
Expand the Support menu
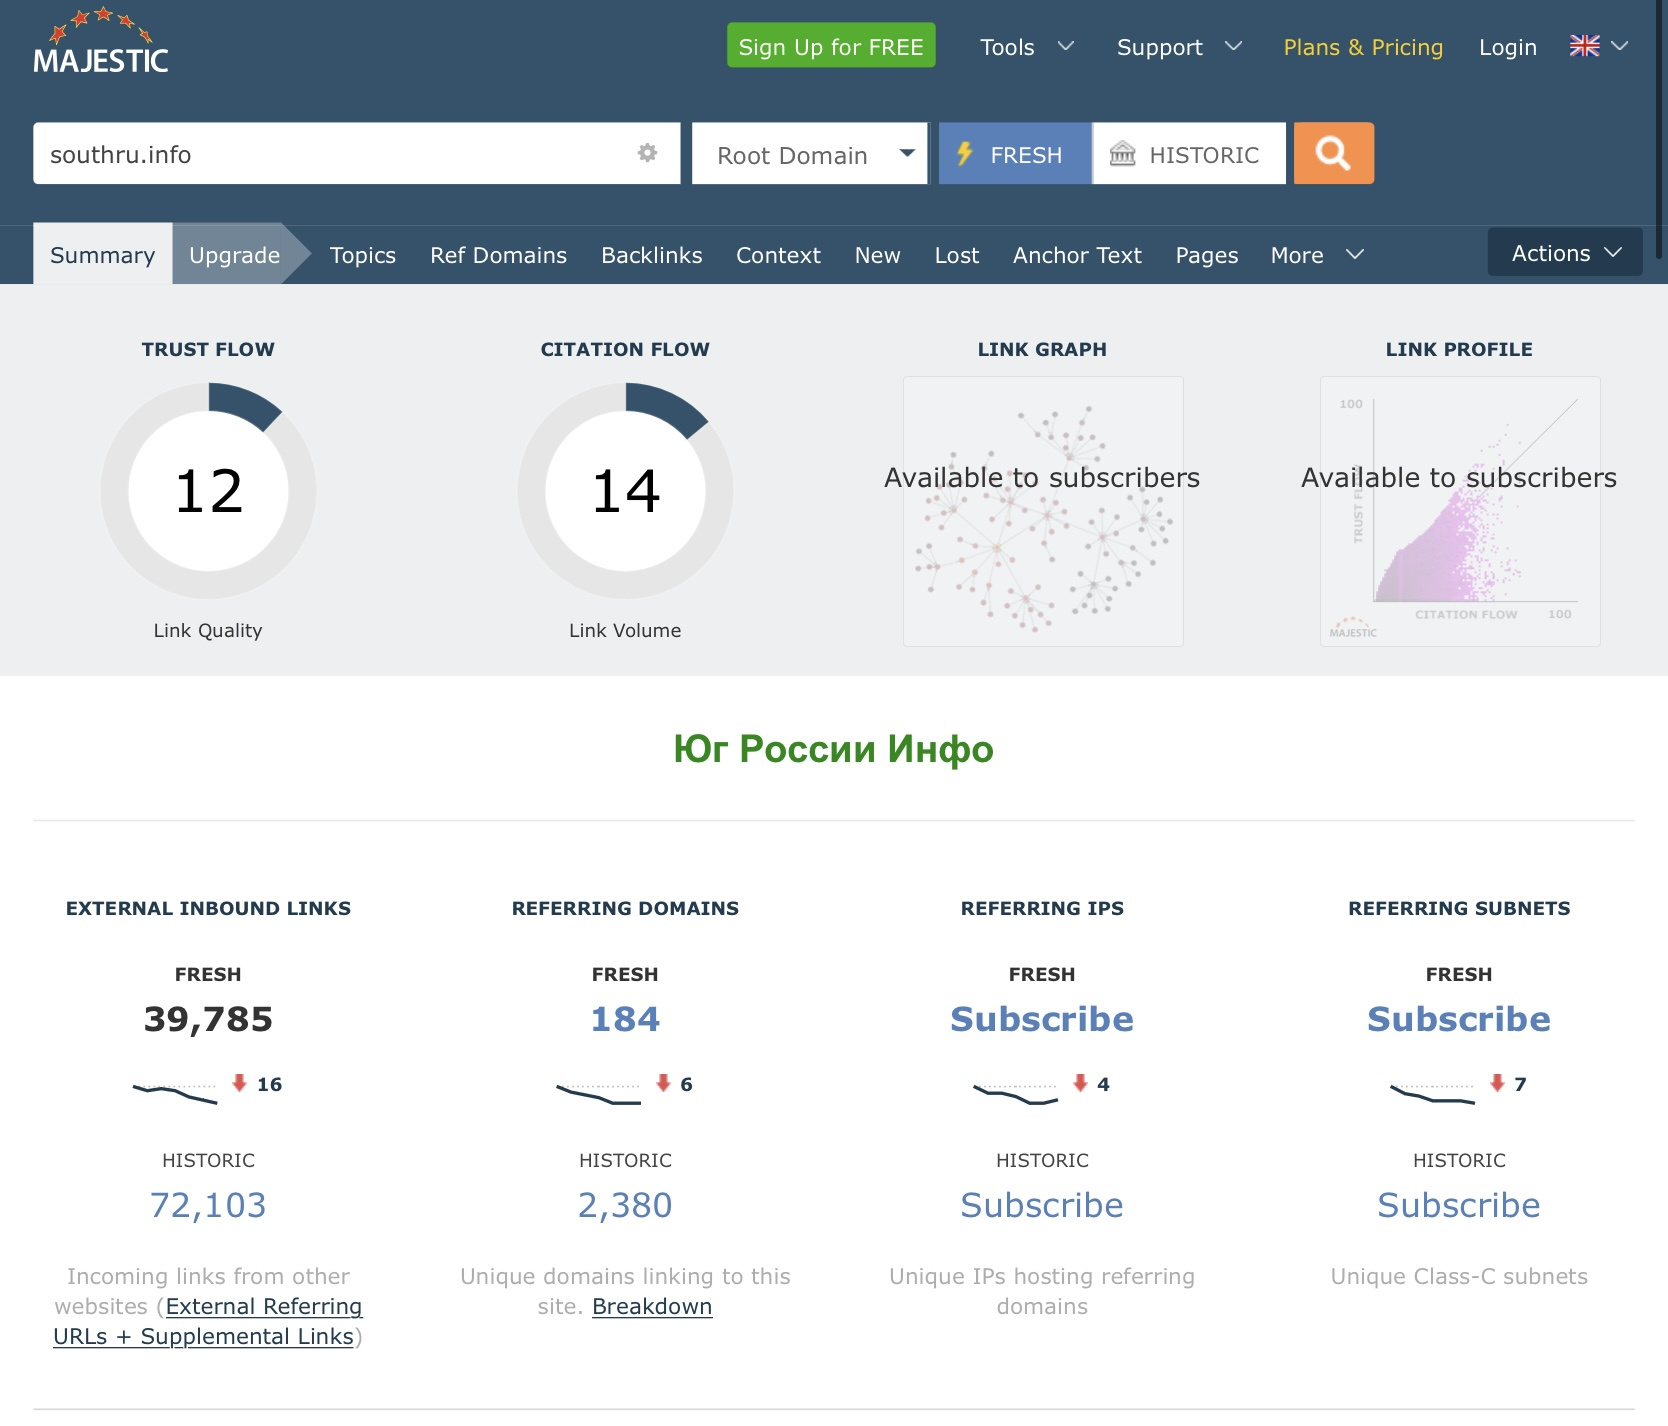point(1179,47)
